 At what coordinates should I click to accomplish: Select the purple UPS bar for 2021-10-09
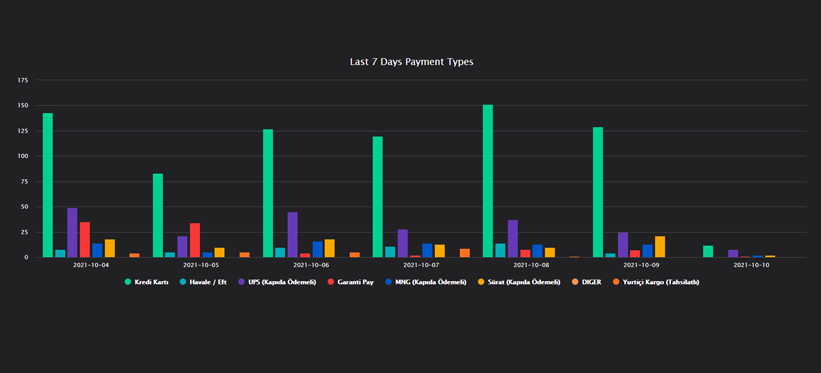coord(623,245)
